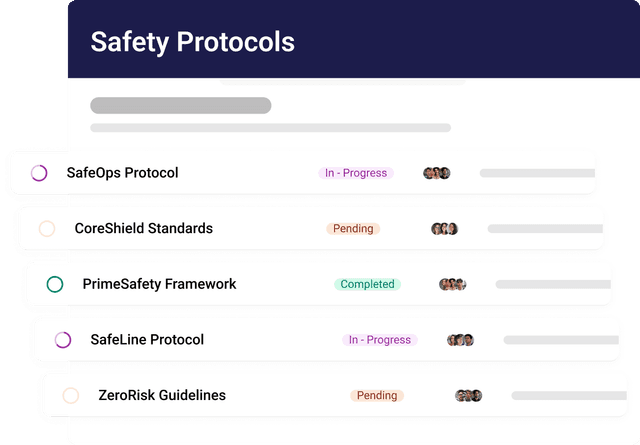
Task: Click the Completed status badge
Action: pos(367,285)
